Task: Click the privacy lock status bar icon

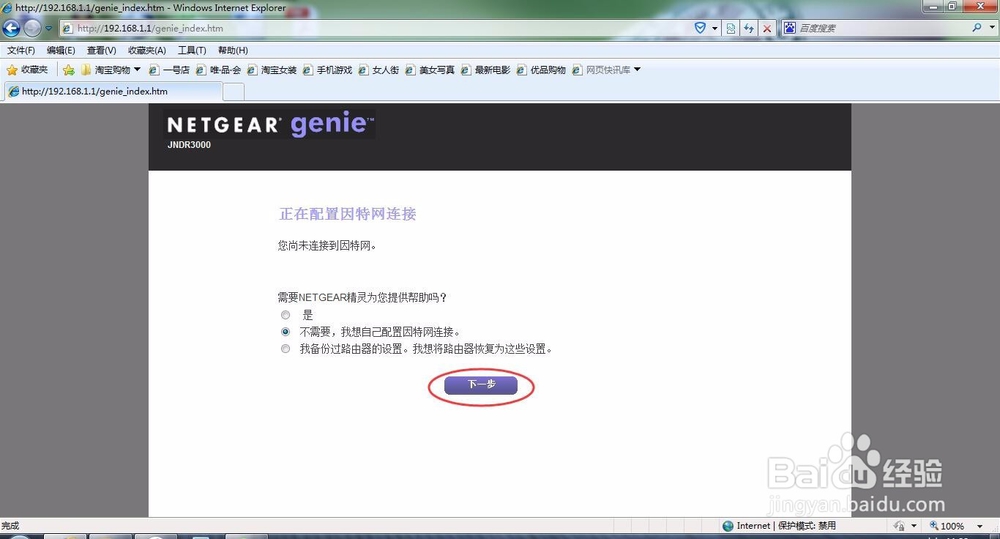Action: [x=899, y=526]
